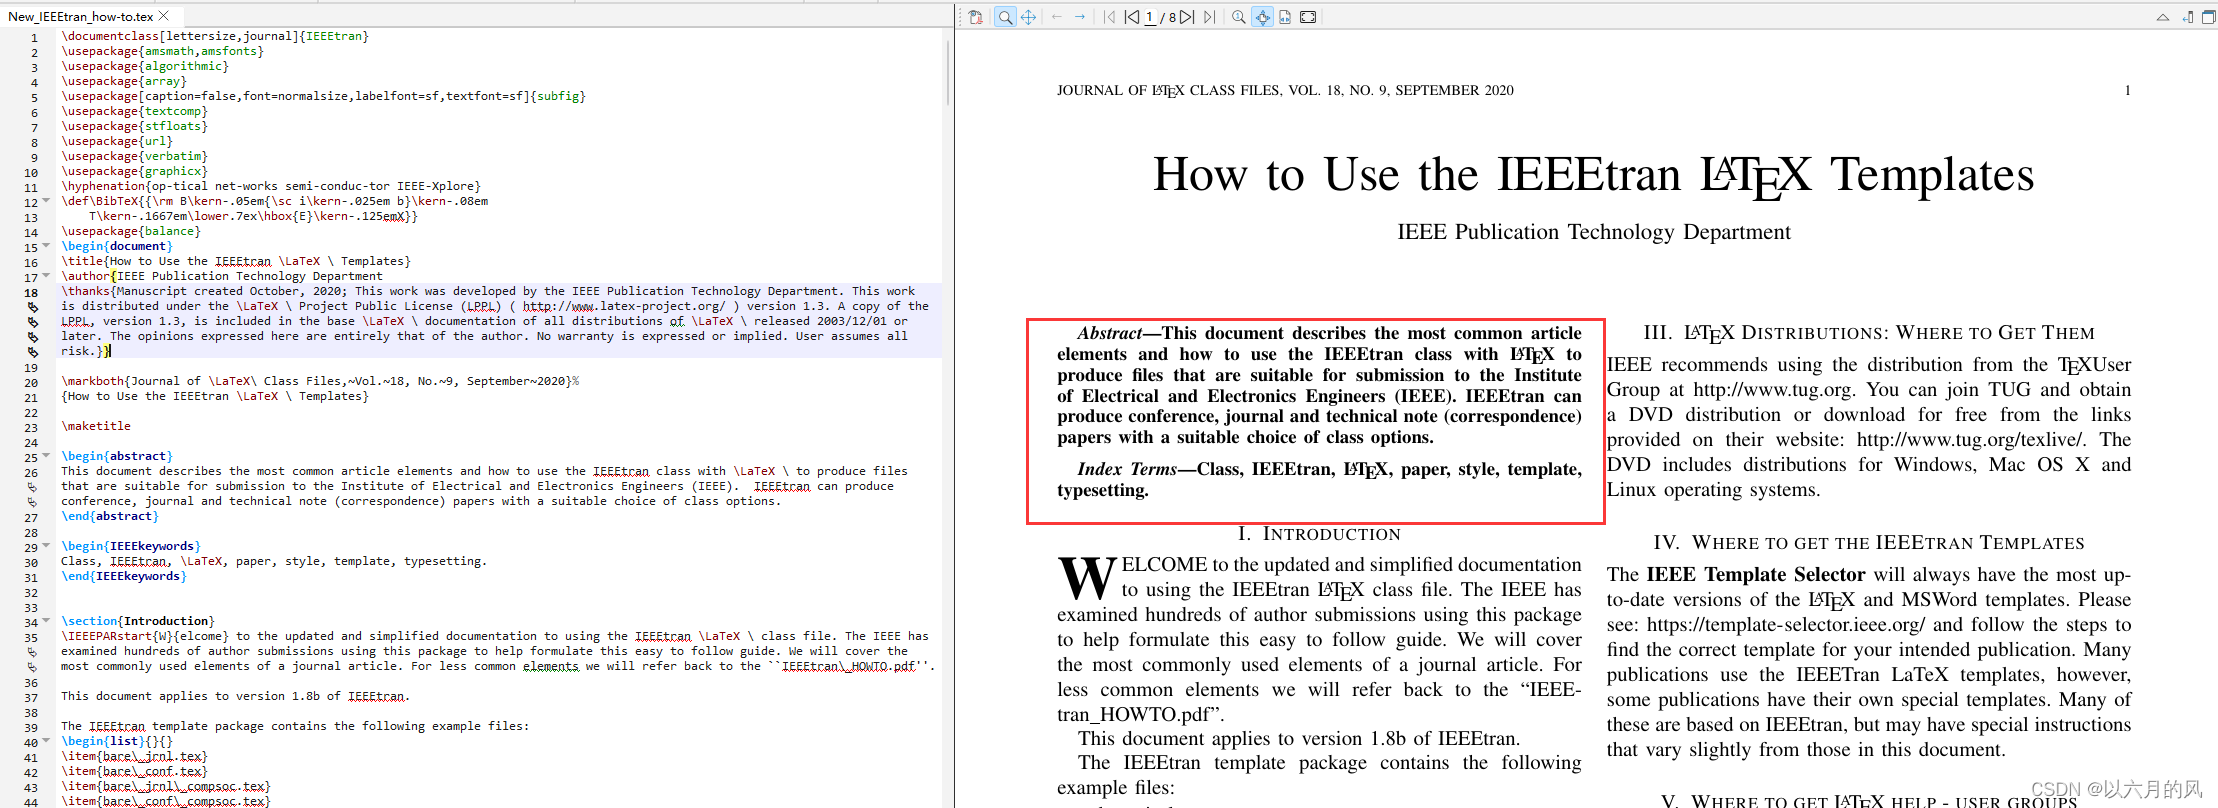
Task: Click \usepackage{algorithmic} line
Action: (145, 66)
